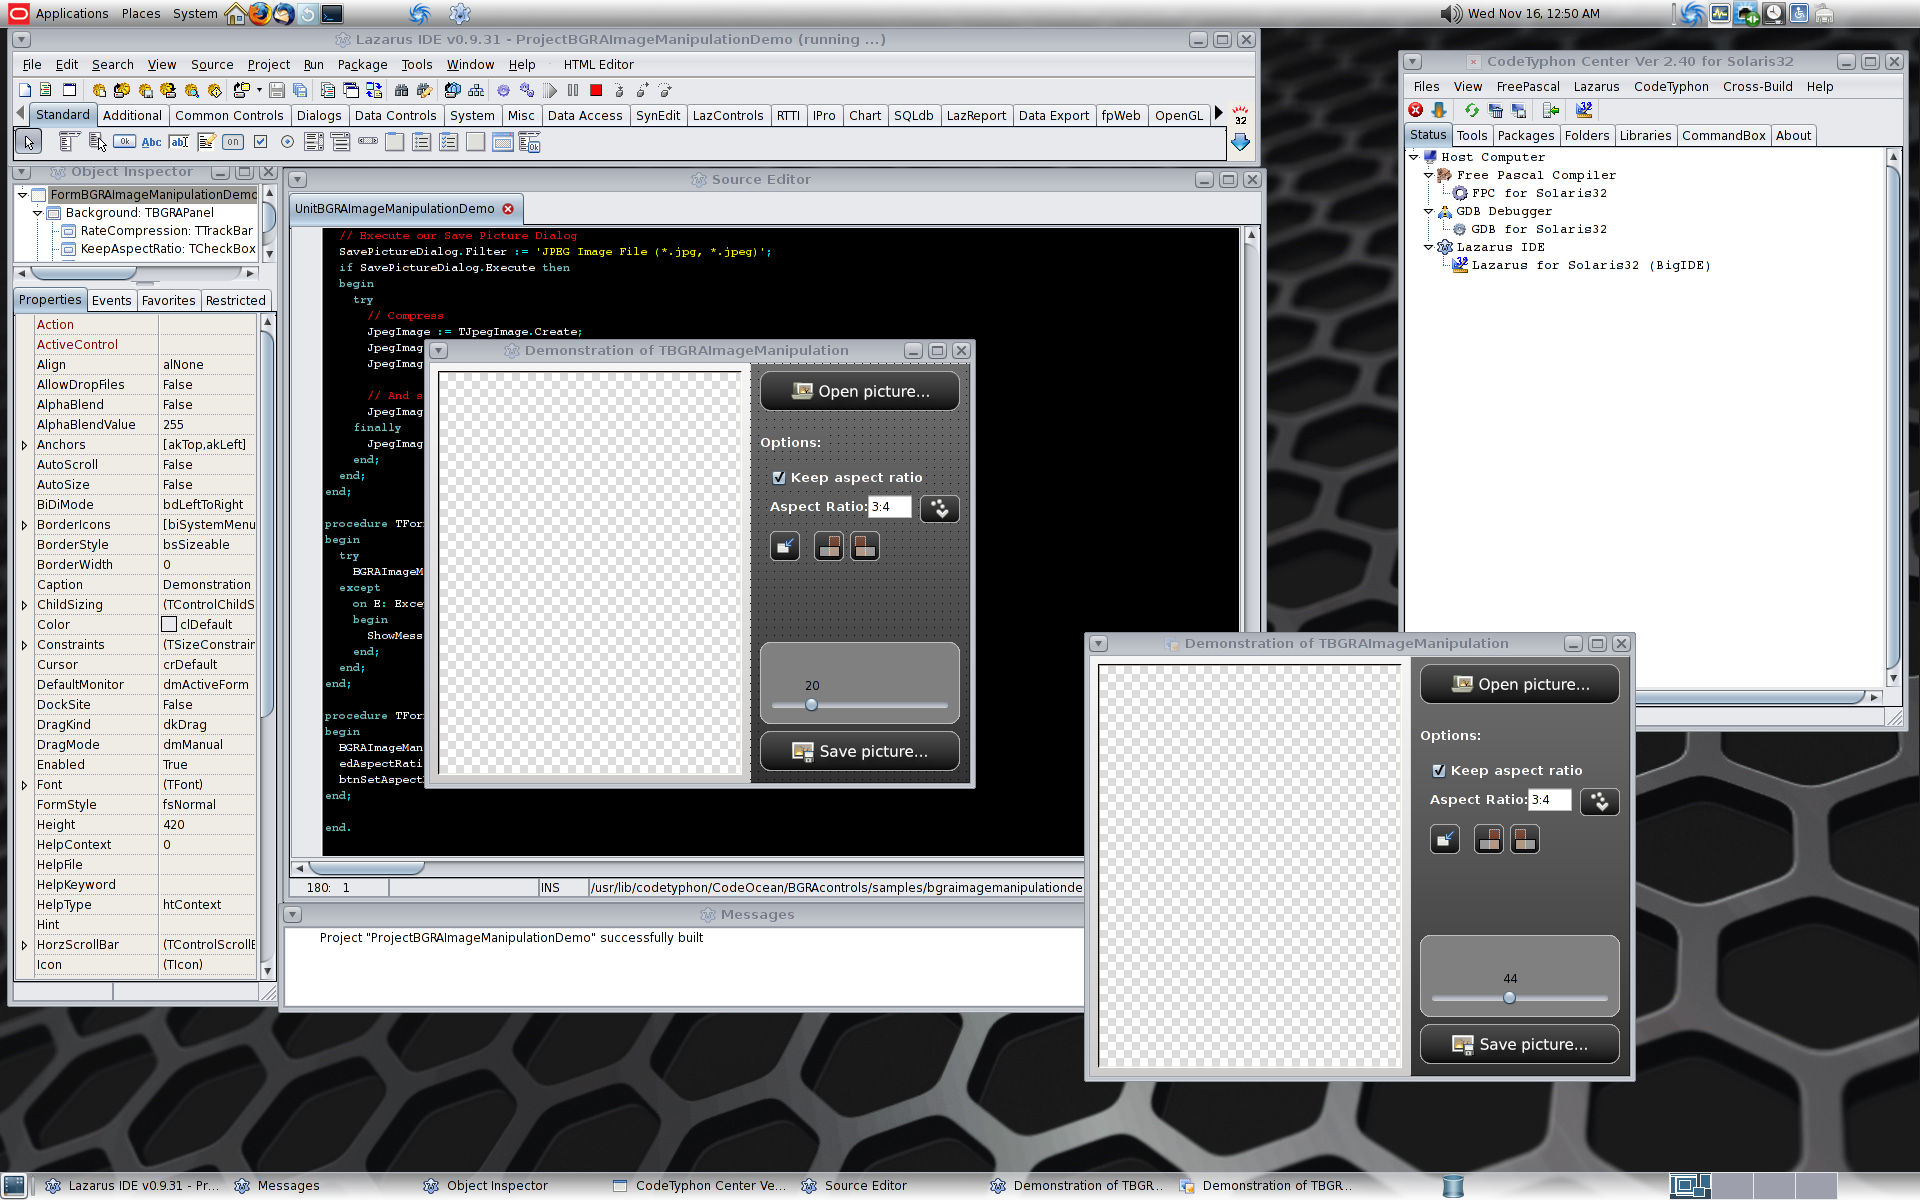Click the compression slider handle at 20

pyautogui.click(x=811, y=705)
